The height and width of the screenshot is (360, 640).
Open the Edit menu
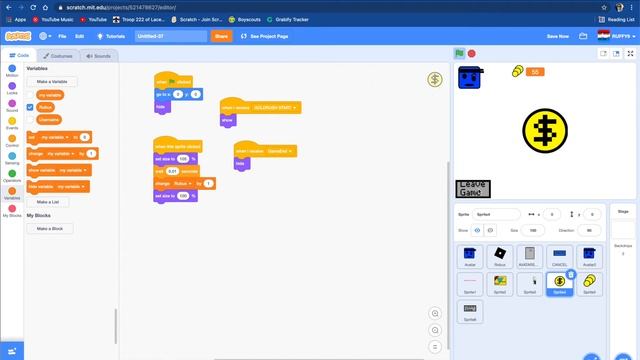pyautogui.click(x=79, y=36)
